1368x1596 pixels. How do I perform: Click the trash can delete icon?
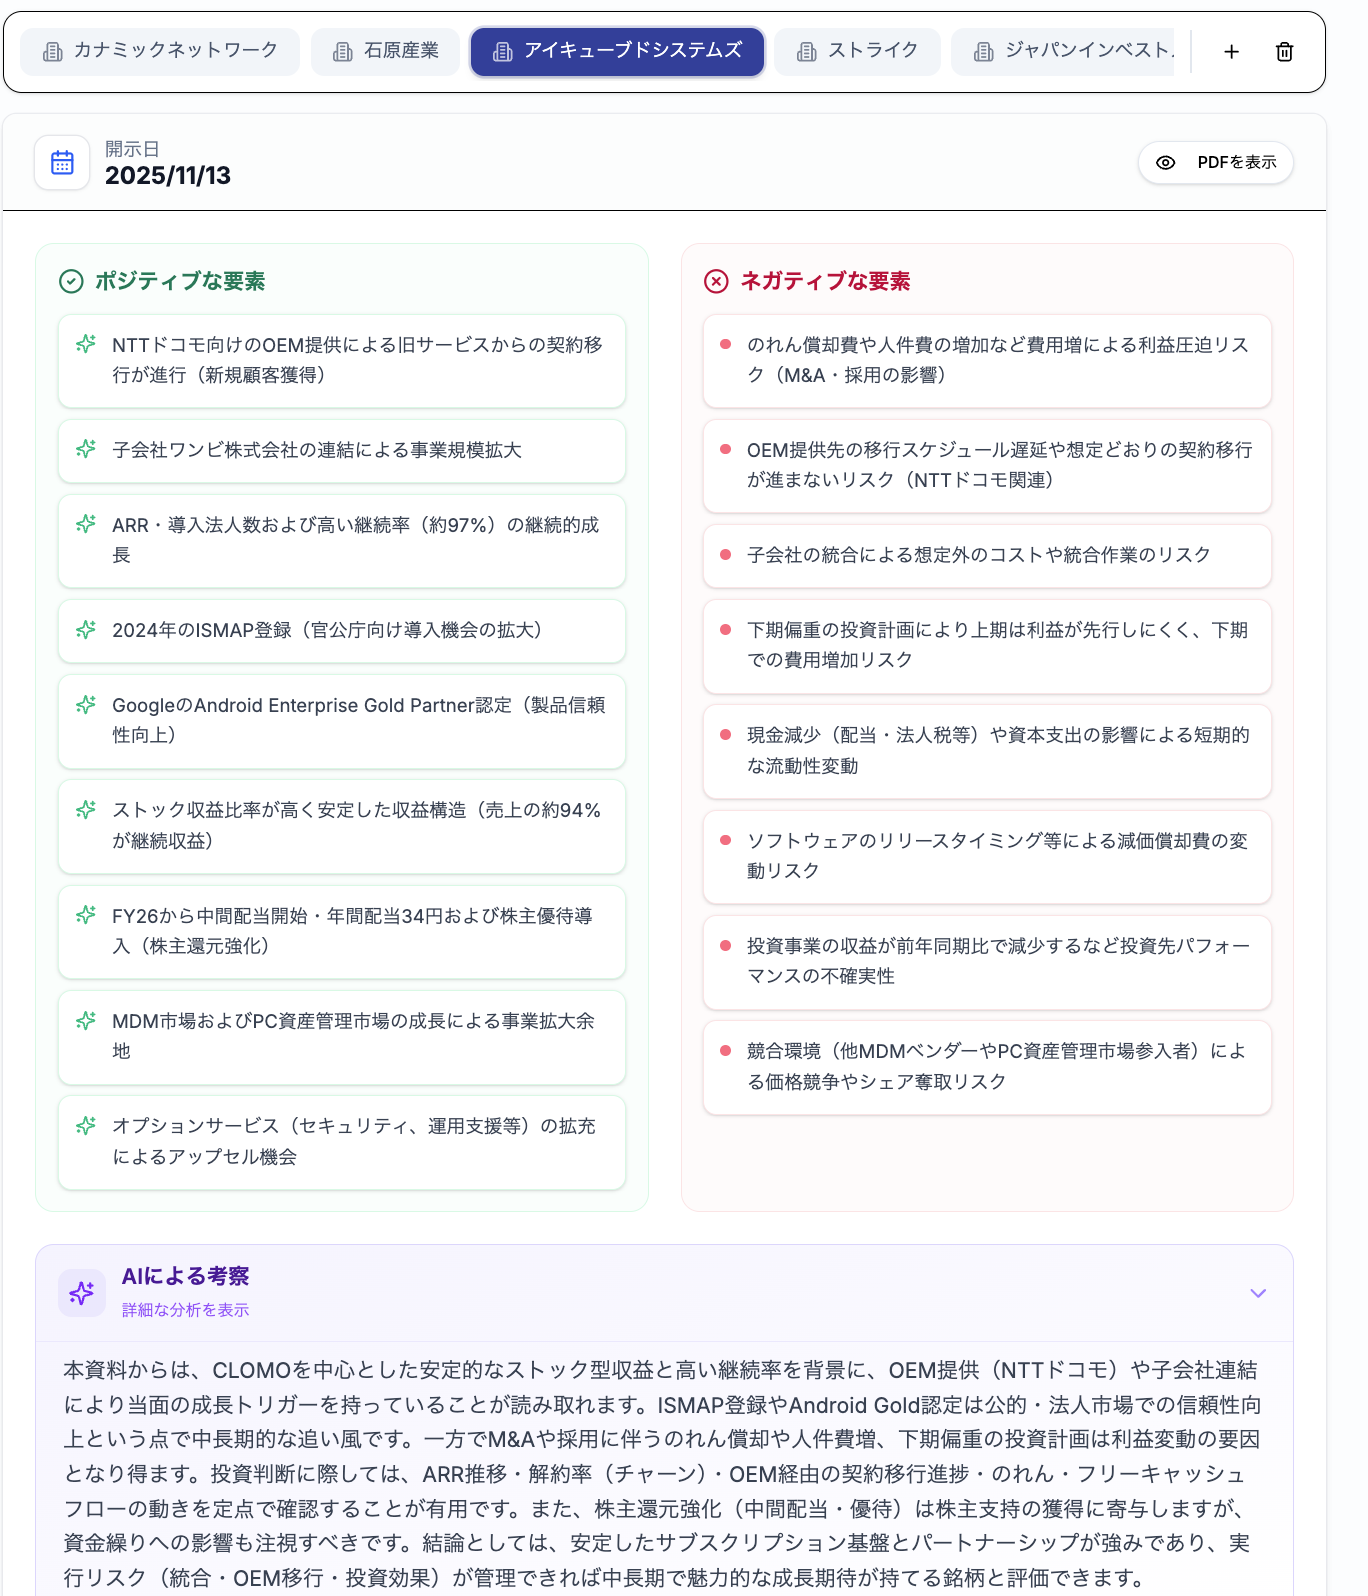click(x=1284, y=52)
